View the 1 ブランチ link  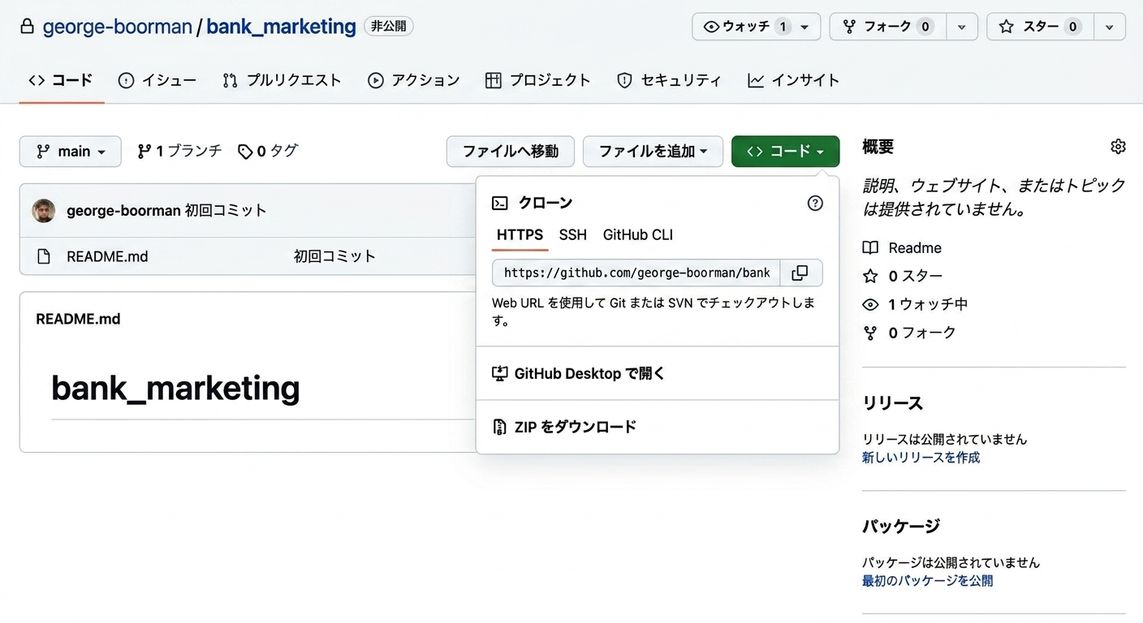[179, 151]
